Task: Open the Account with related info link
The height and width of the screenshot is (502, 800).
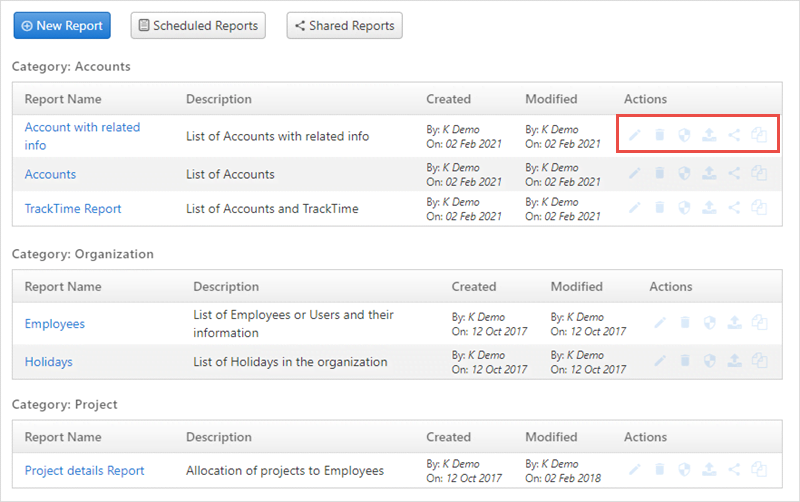Action: pyautogui.click(x=82, y=136)
